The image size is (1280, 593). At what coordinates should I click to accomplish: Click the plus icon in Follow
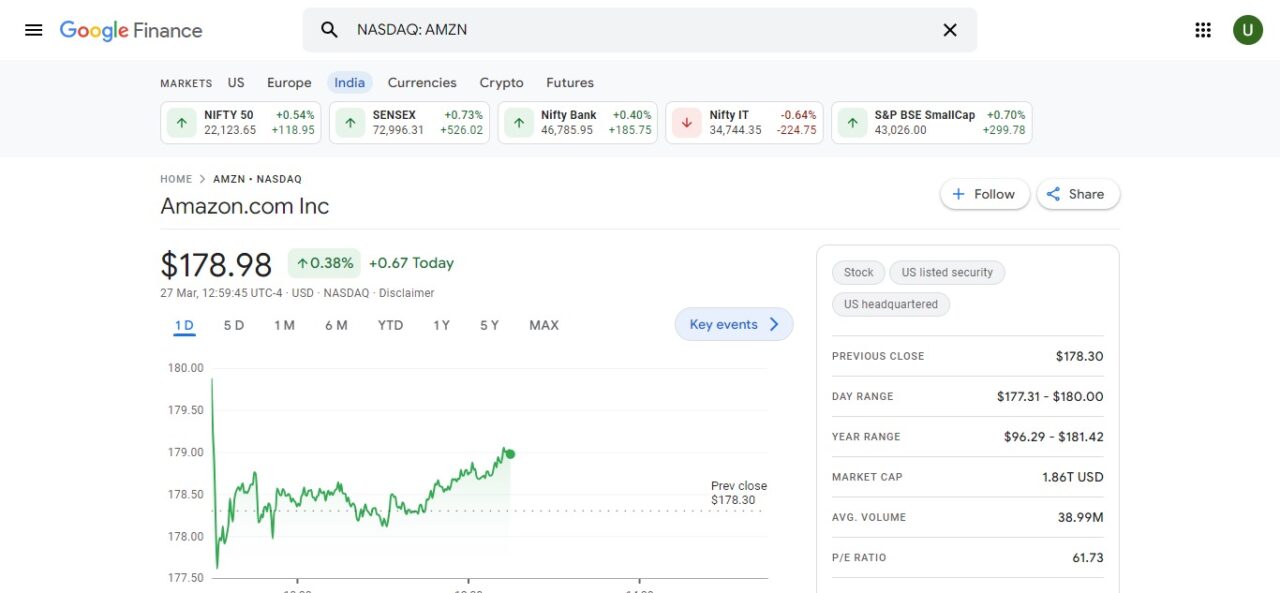(x=958, y=194)
